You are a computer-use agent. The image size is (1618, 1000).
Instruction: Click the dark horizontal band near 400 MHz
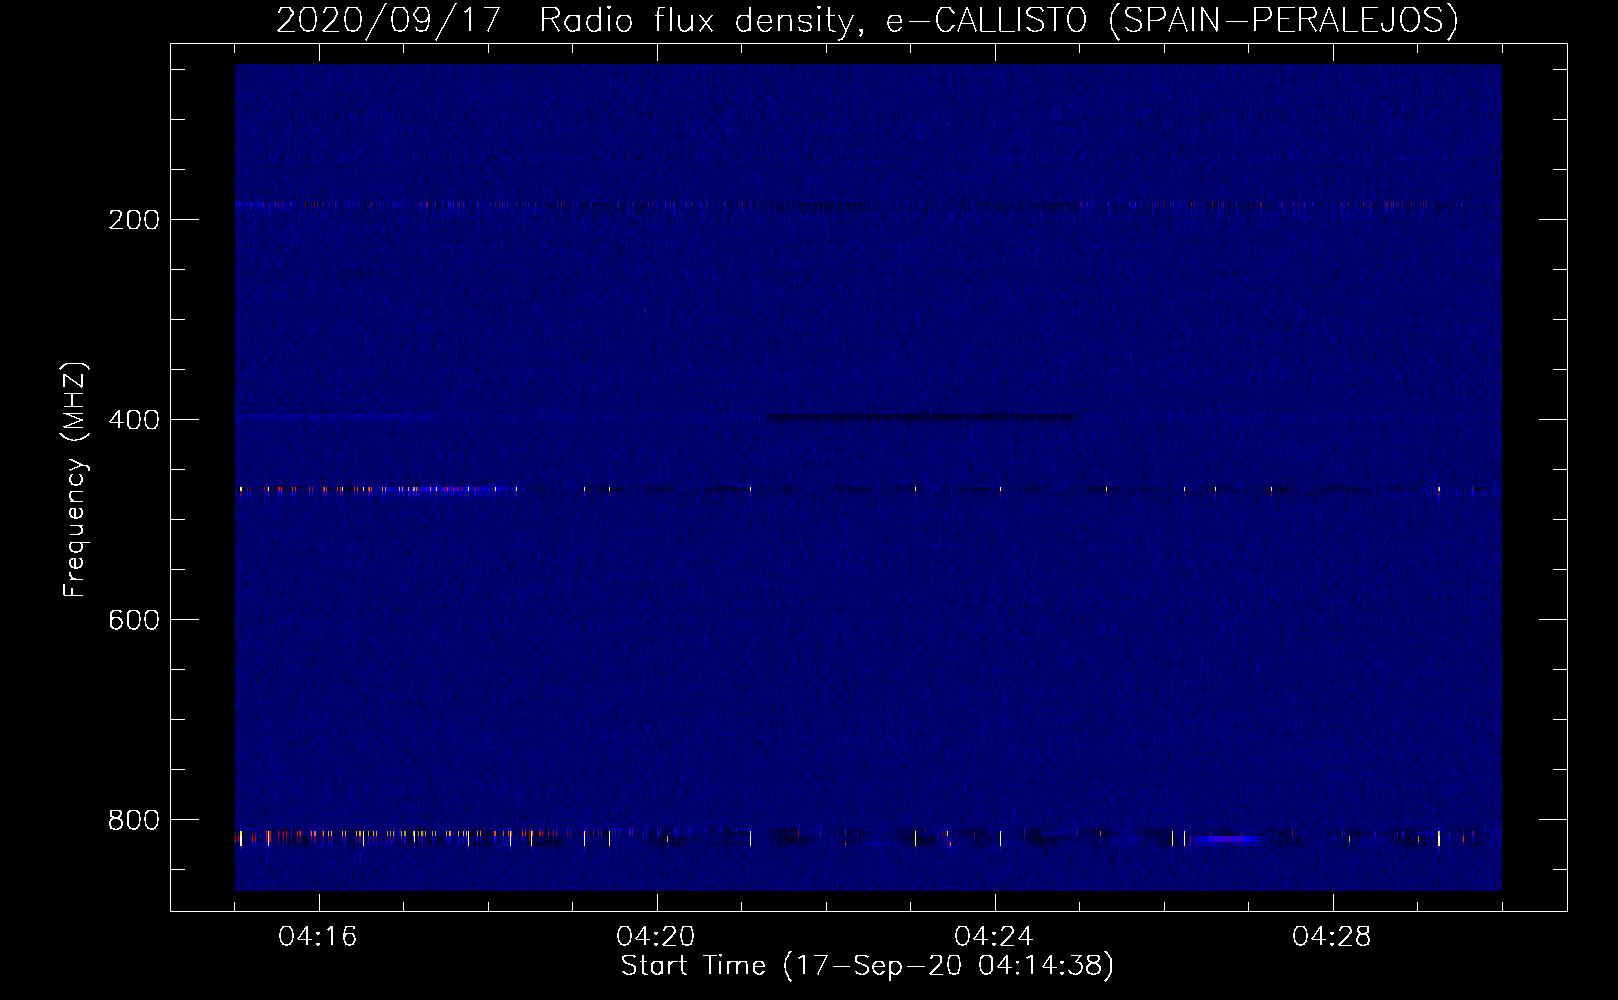922,417
